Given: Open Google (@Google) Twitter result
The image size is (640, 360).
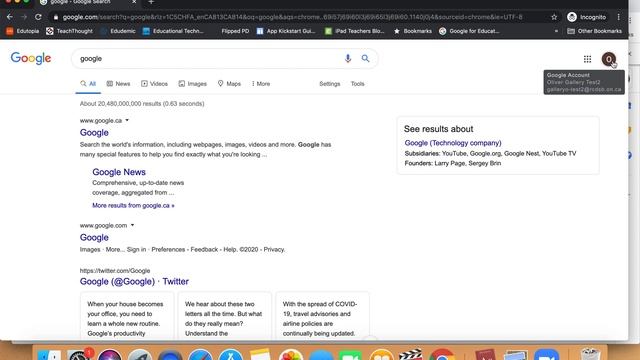Looking at the screenshot, I should pyautogui.click(x=134, y=282).
